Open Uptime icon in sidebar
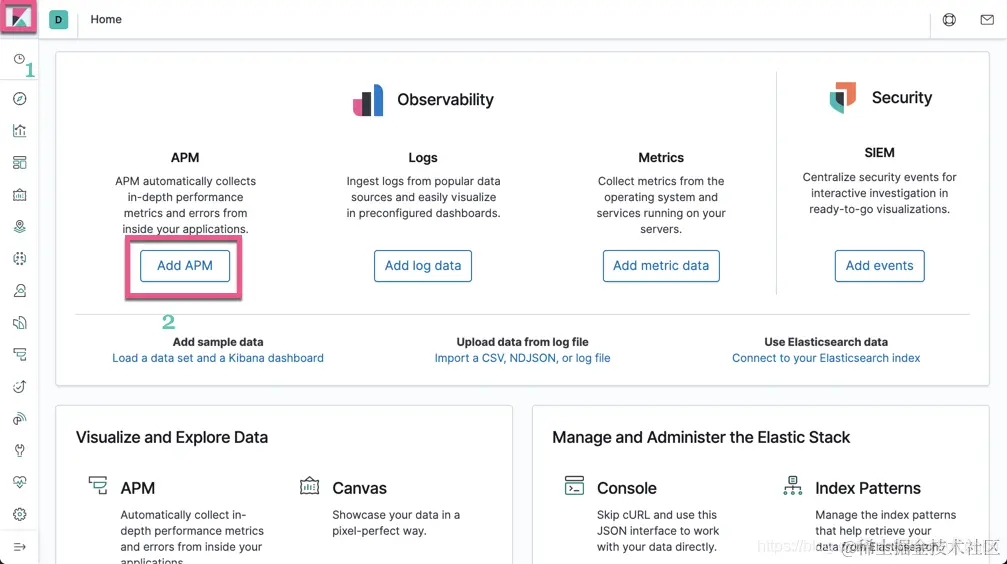The width and height of the screenshot is (1007, 564). click(x=19, y=387)
